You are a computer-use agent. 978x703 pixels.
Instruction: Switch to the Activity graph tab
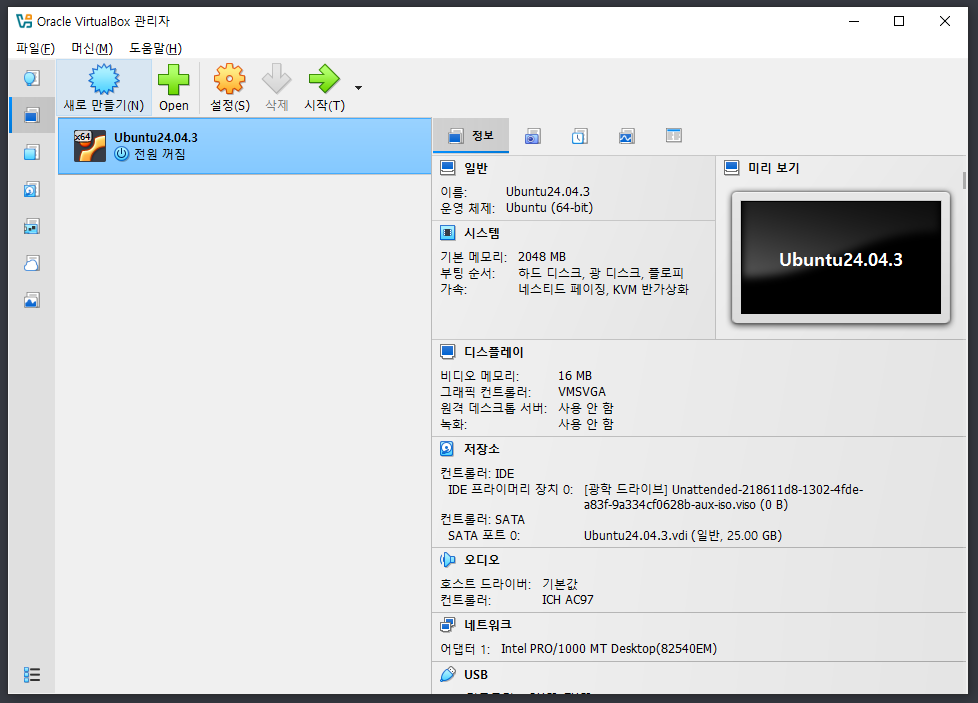tap(627, 136)
